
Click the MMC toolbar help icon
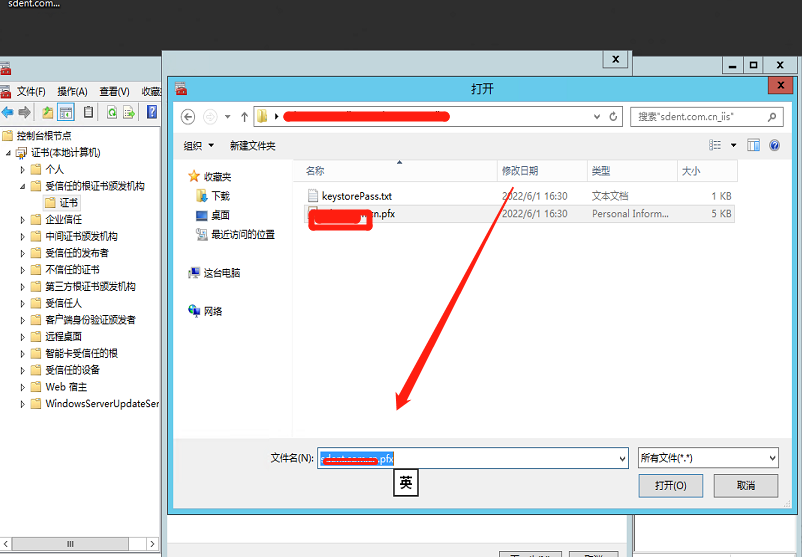(152, 112)
